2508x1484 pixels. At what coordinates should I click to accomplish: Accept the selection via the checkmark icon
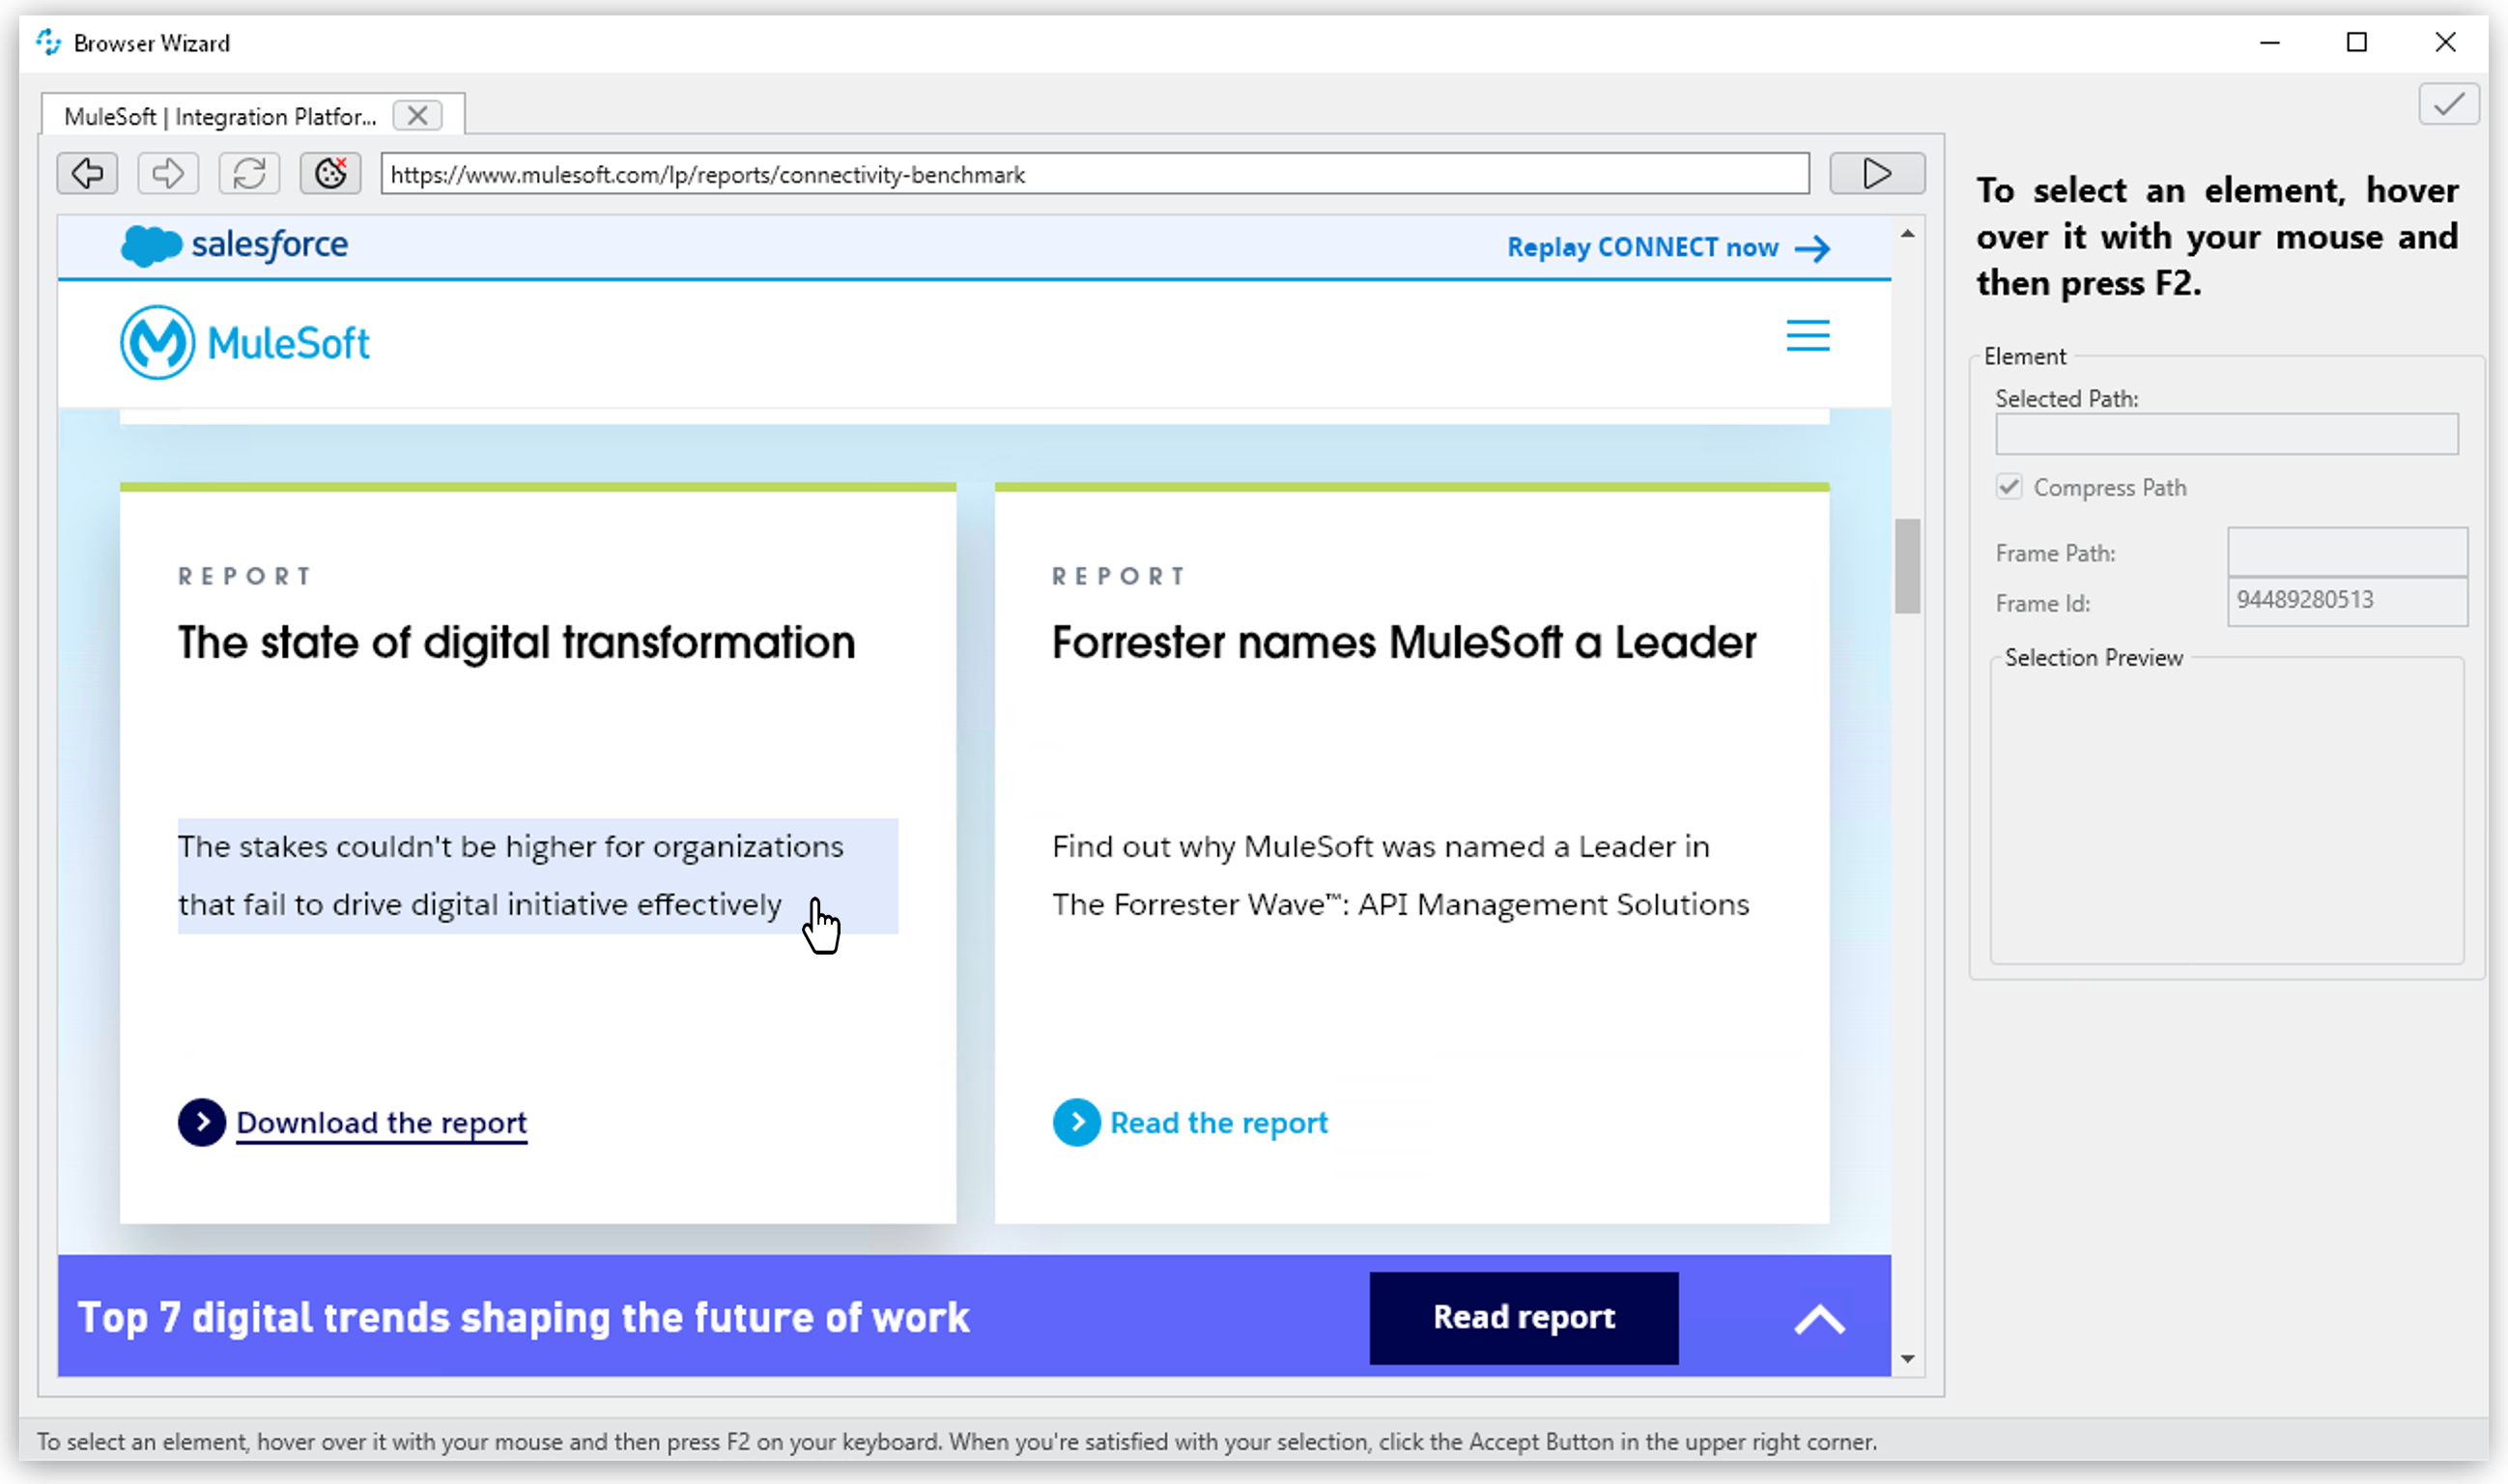tap(2448, 104)
